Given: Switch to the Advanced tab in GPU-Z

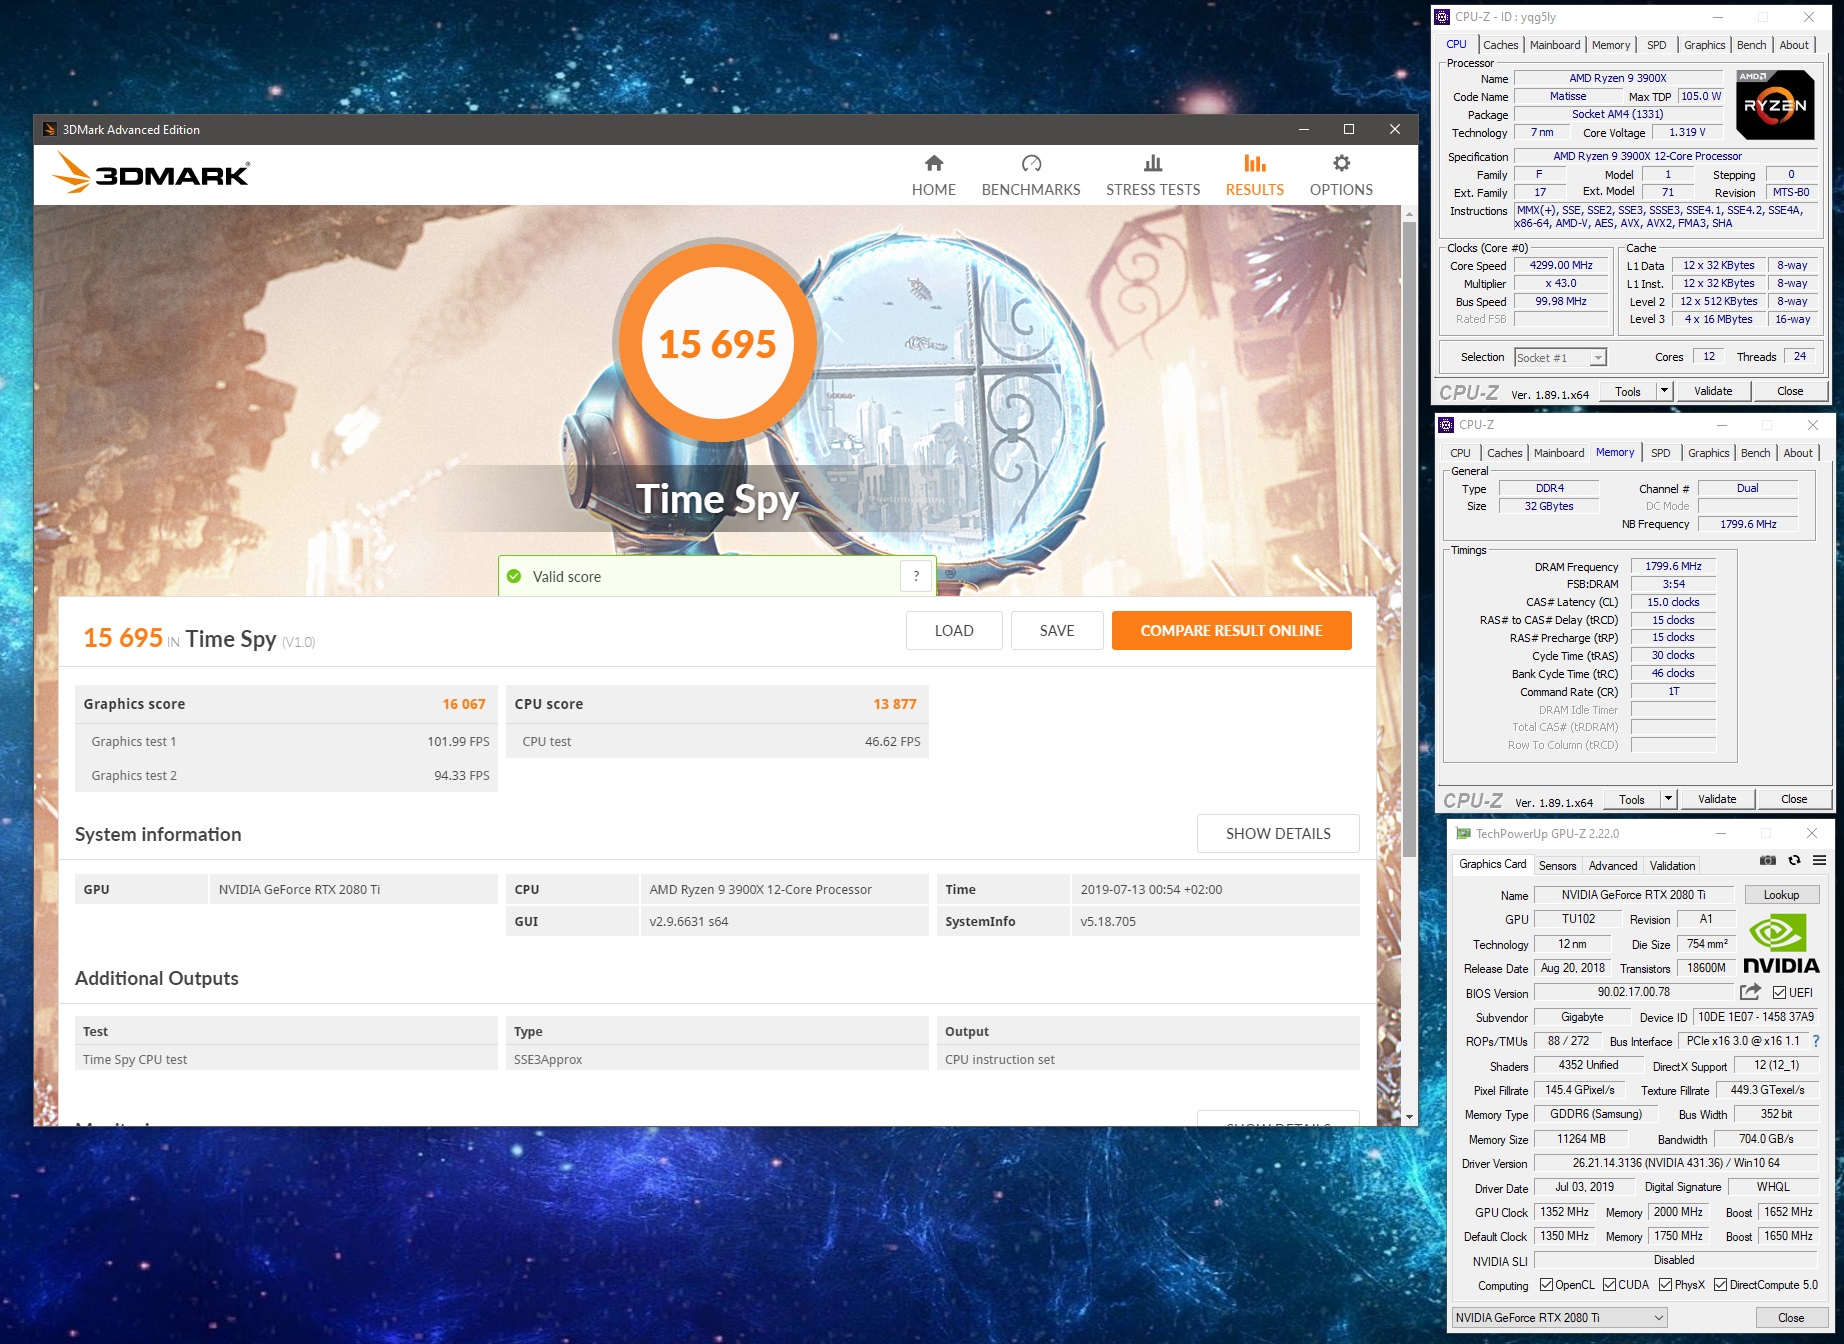Looking at the screenshot, I should (1613, 865).
